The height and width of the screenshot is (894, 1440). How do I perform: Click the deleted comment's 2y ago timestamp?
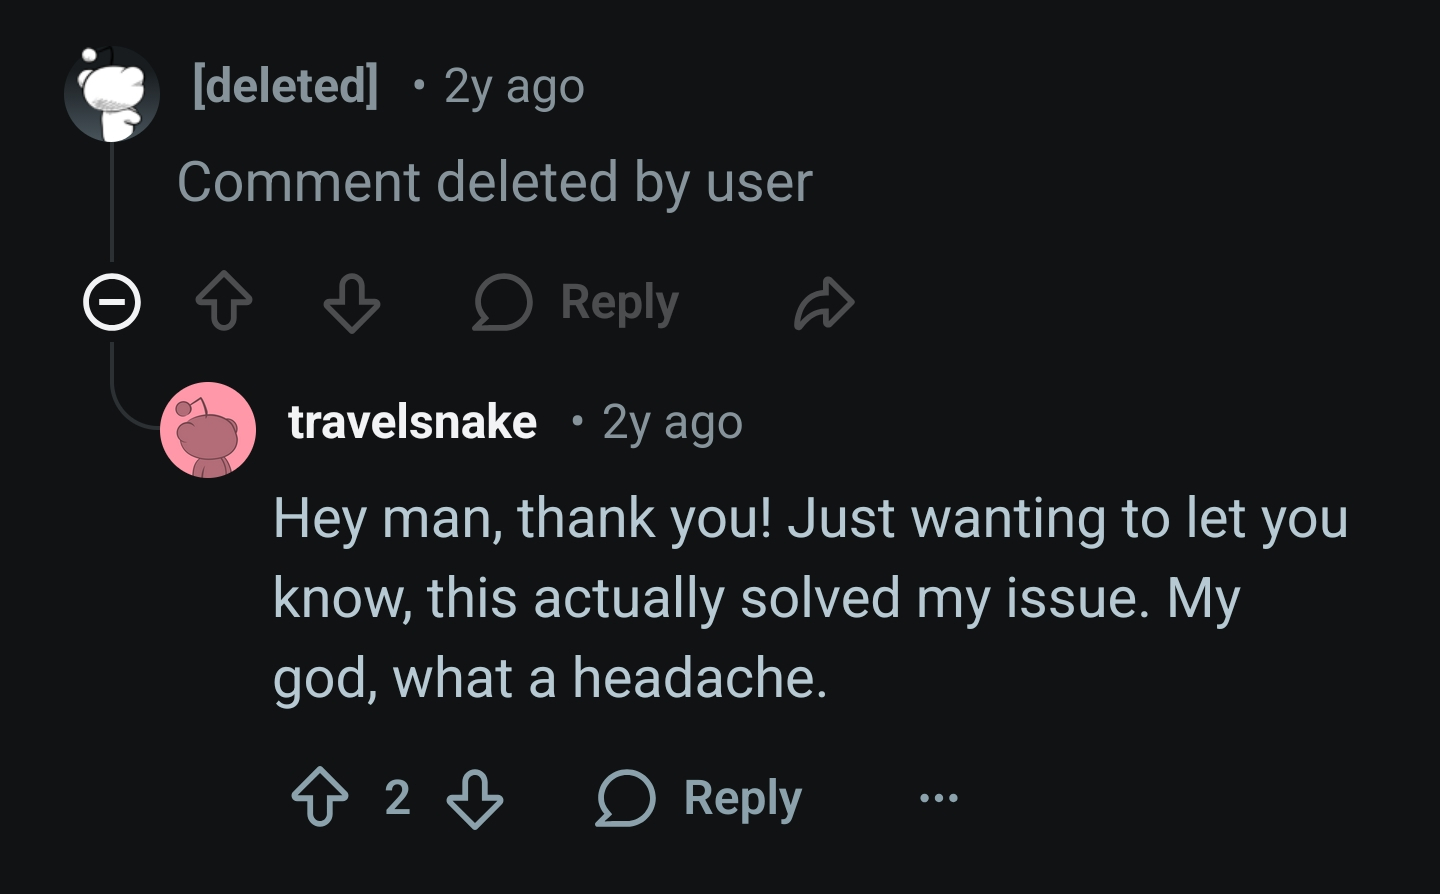point(514,87)
